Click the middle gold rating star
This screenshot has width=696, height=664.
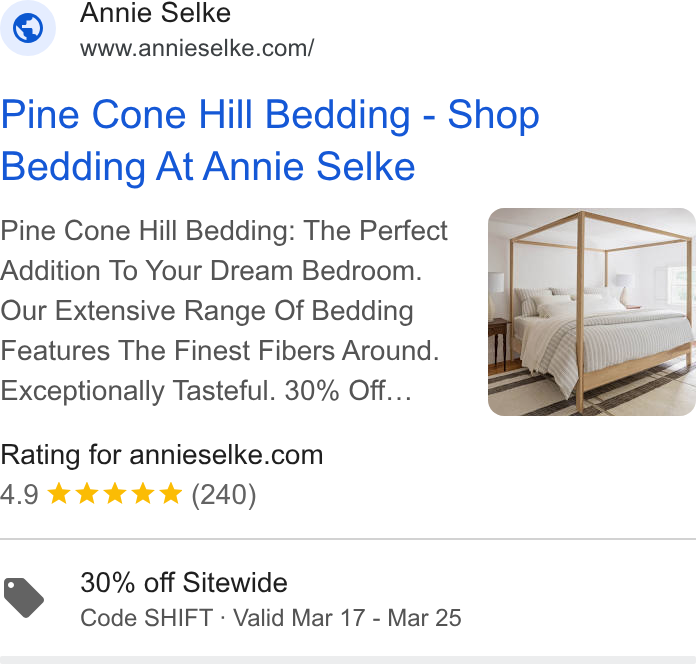click(x=115, y=494)
